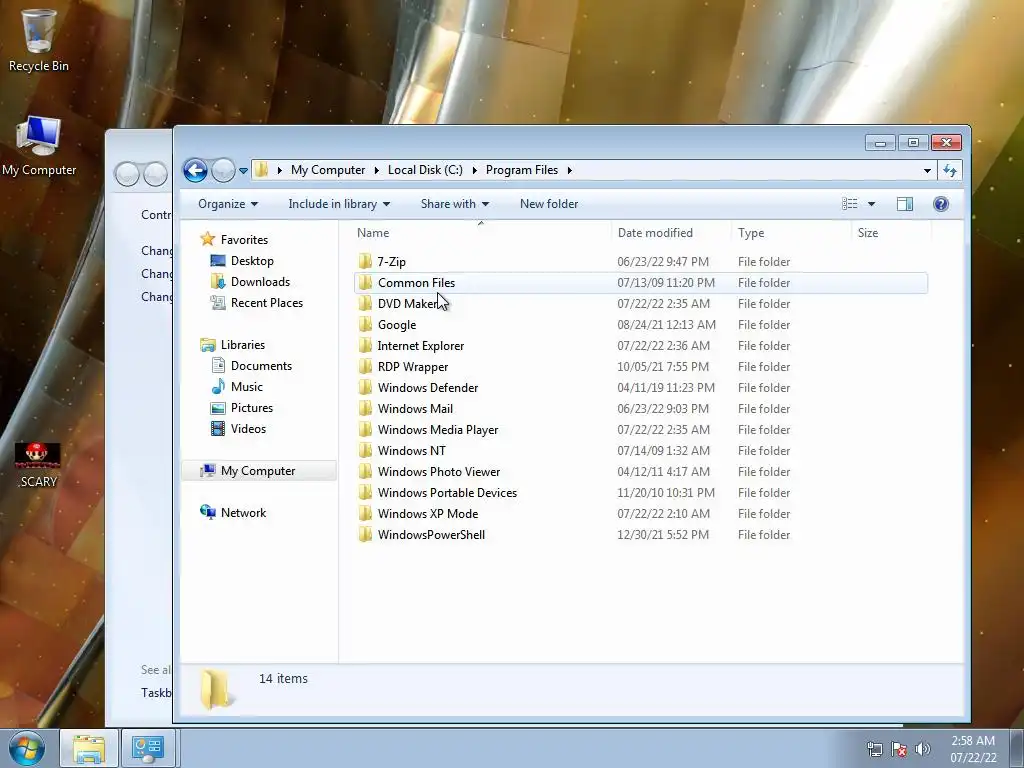Select the Windows Mail folder icon
Screen dimensions: 1024x768
[x=365, y=408]
